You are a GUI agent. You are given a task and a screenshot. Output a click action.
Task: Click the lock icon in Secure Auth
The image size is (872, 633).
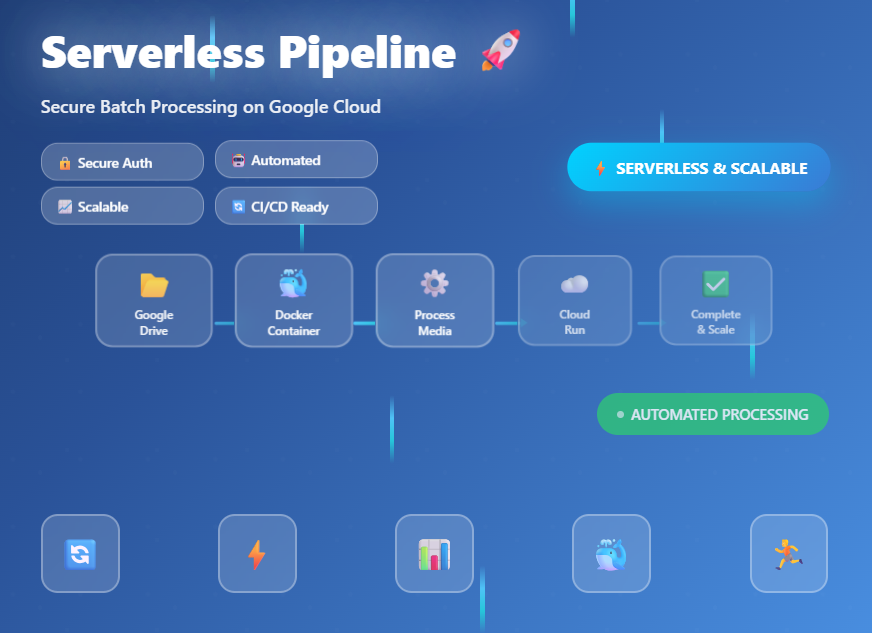tap(65, 163)
